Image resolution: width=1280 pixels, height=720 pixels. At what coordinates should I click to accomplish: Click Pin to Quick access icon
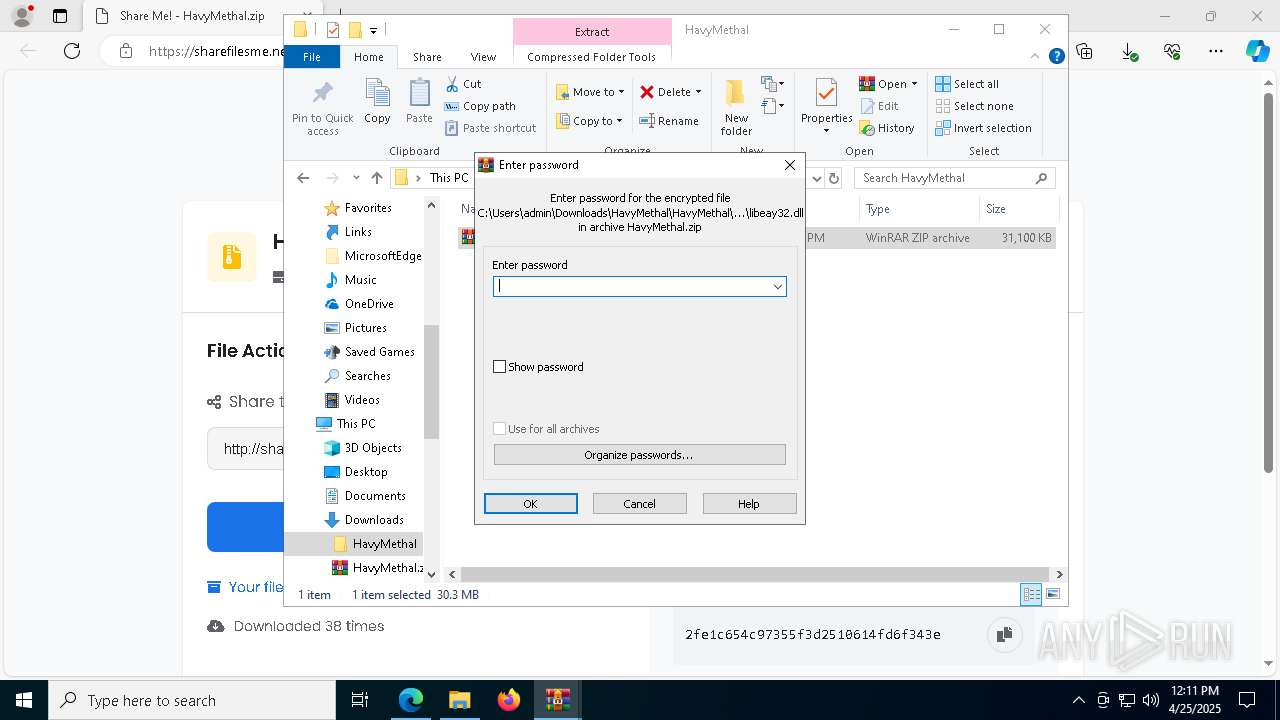[x=322, y=93]
